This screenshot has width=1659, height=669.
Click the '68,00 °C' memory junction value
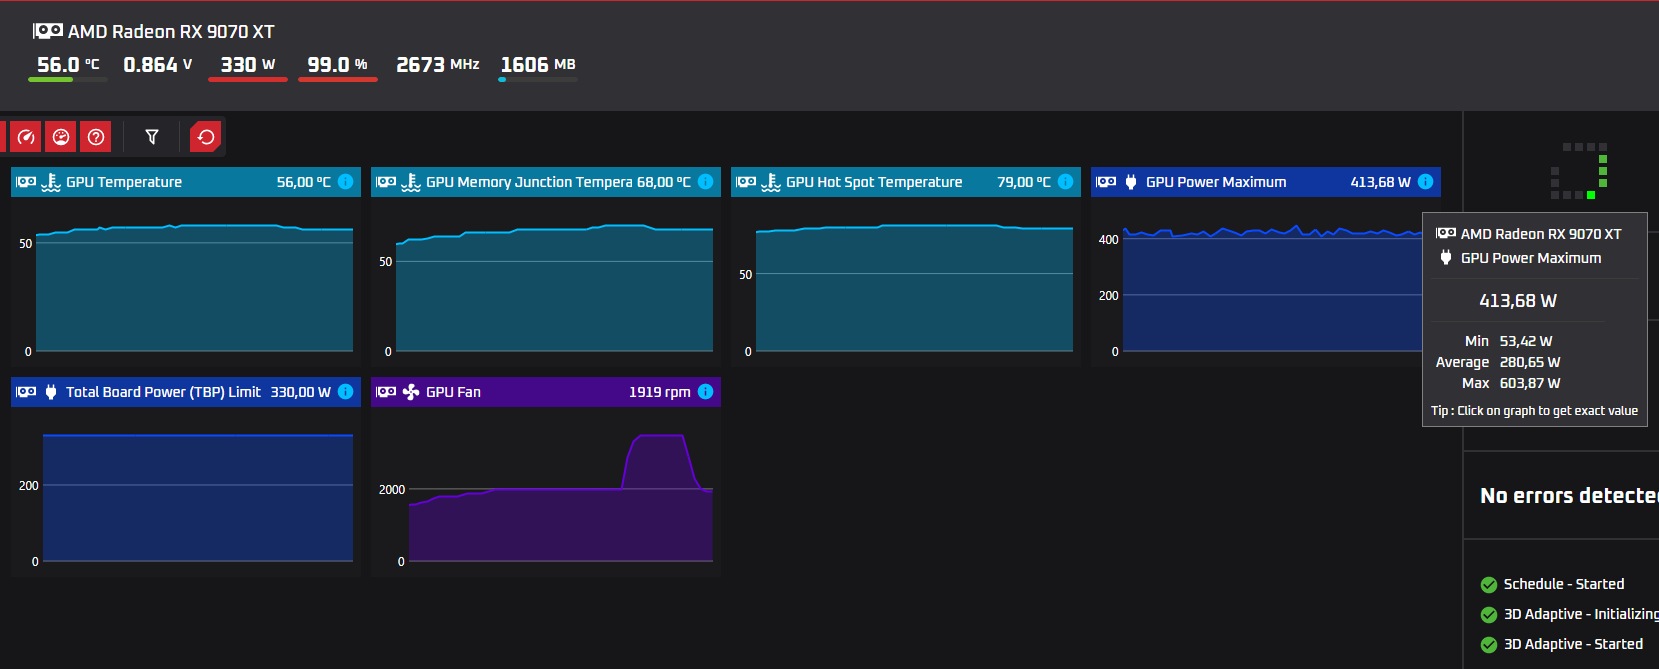tap(664, 182)
